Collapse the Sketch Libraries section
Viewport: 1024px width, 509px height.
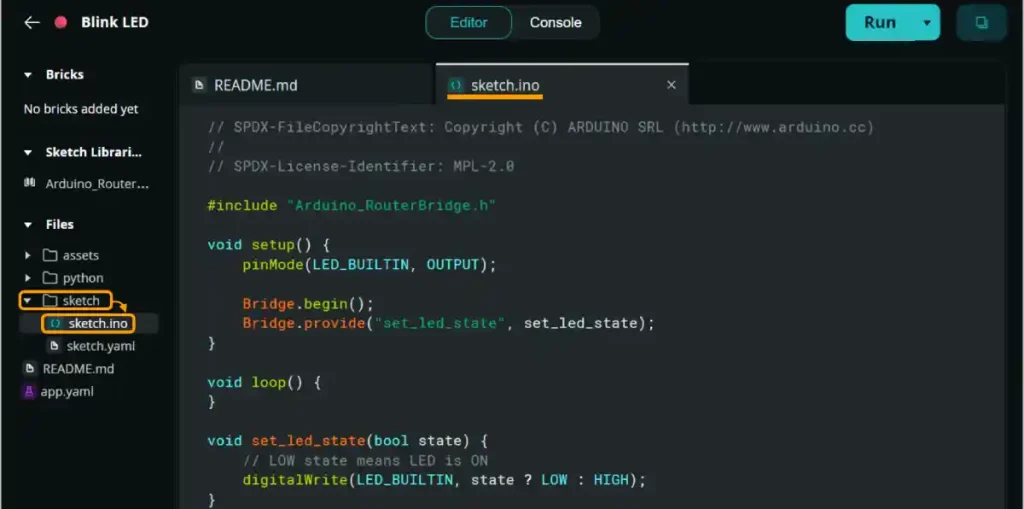27,153
